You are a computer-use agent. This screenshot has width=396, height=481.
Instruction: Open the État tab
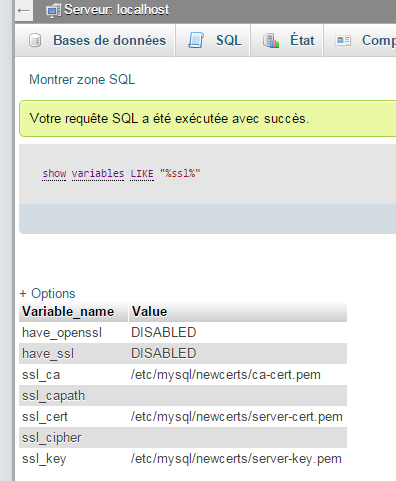(287, 40)
